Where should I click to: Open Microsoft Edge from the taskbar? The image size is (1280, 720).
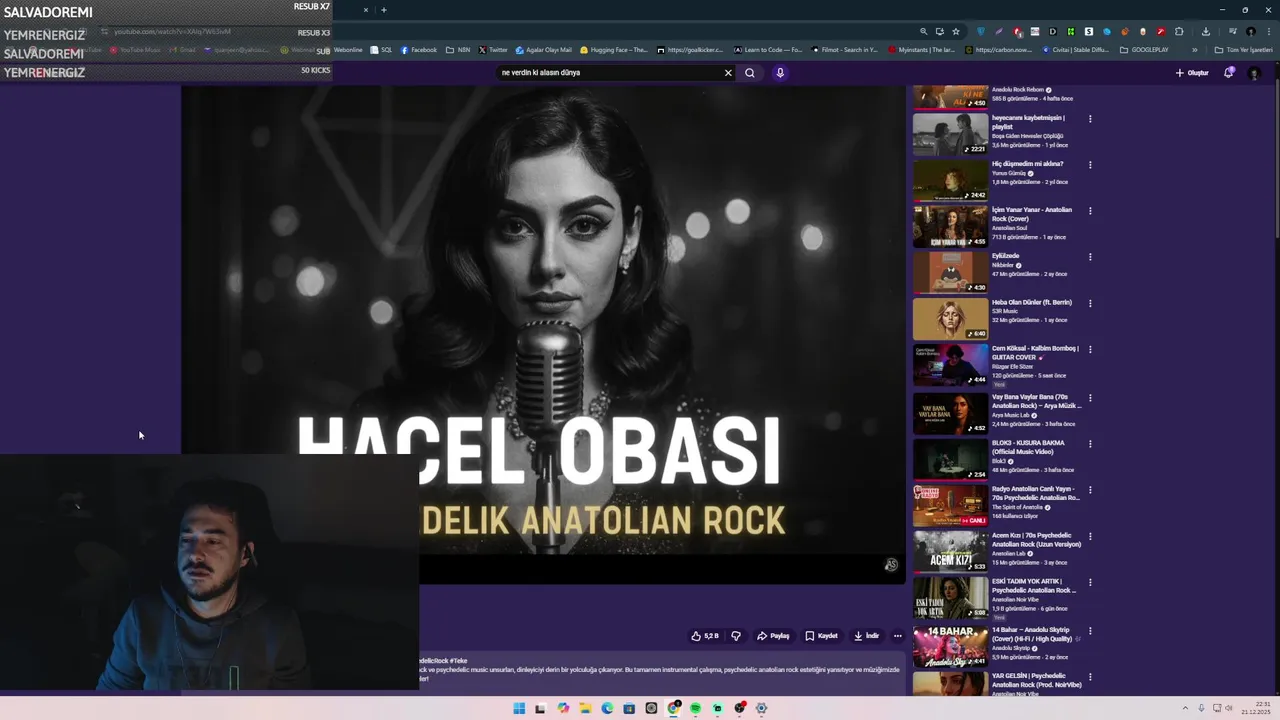tap(607, 708)
